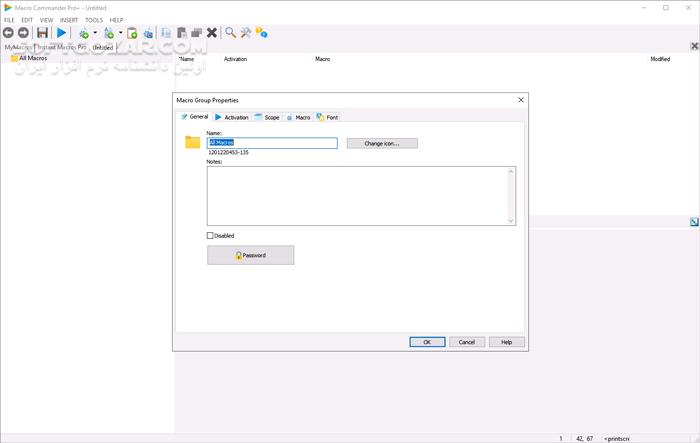The image size is (700, 443).
Task: Click the paste toolbar icon
Action: [182, 33]
